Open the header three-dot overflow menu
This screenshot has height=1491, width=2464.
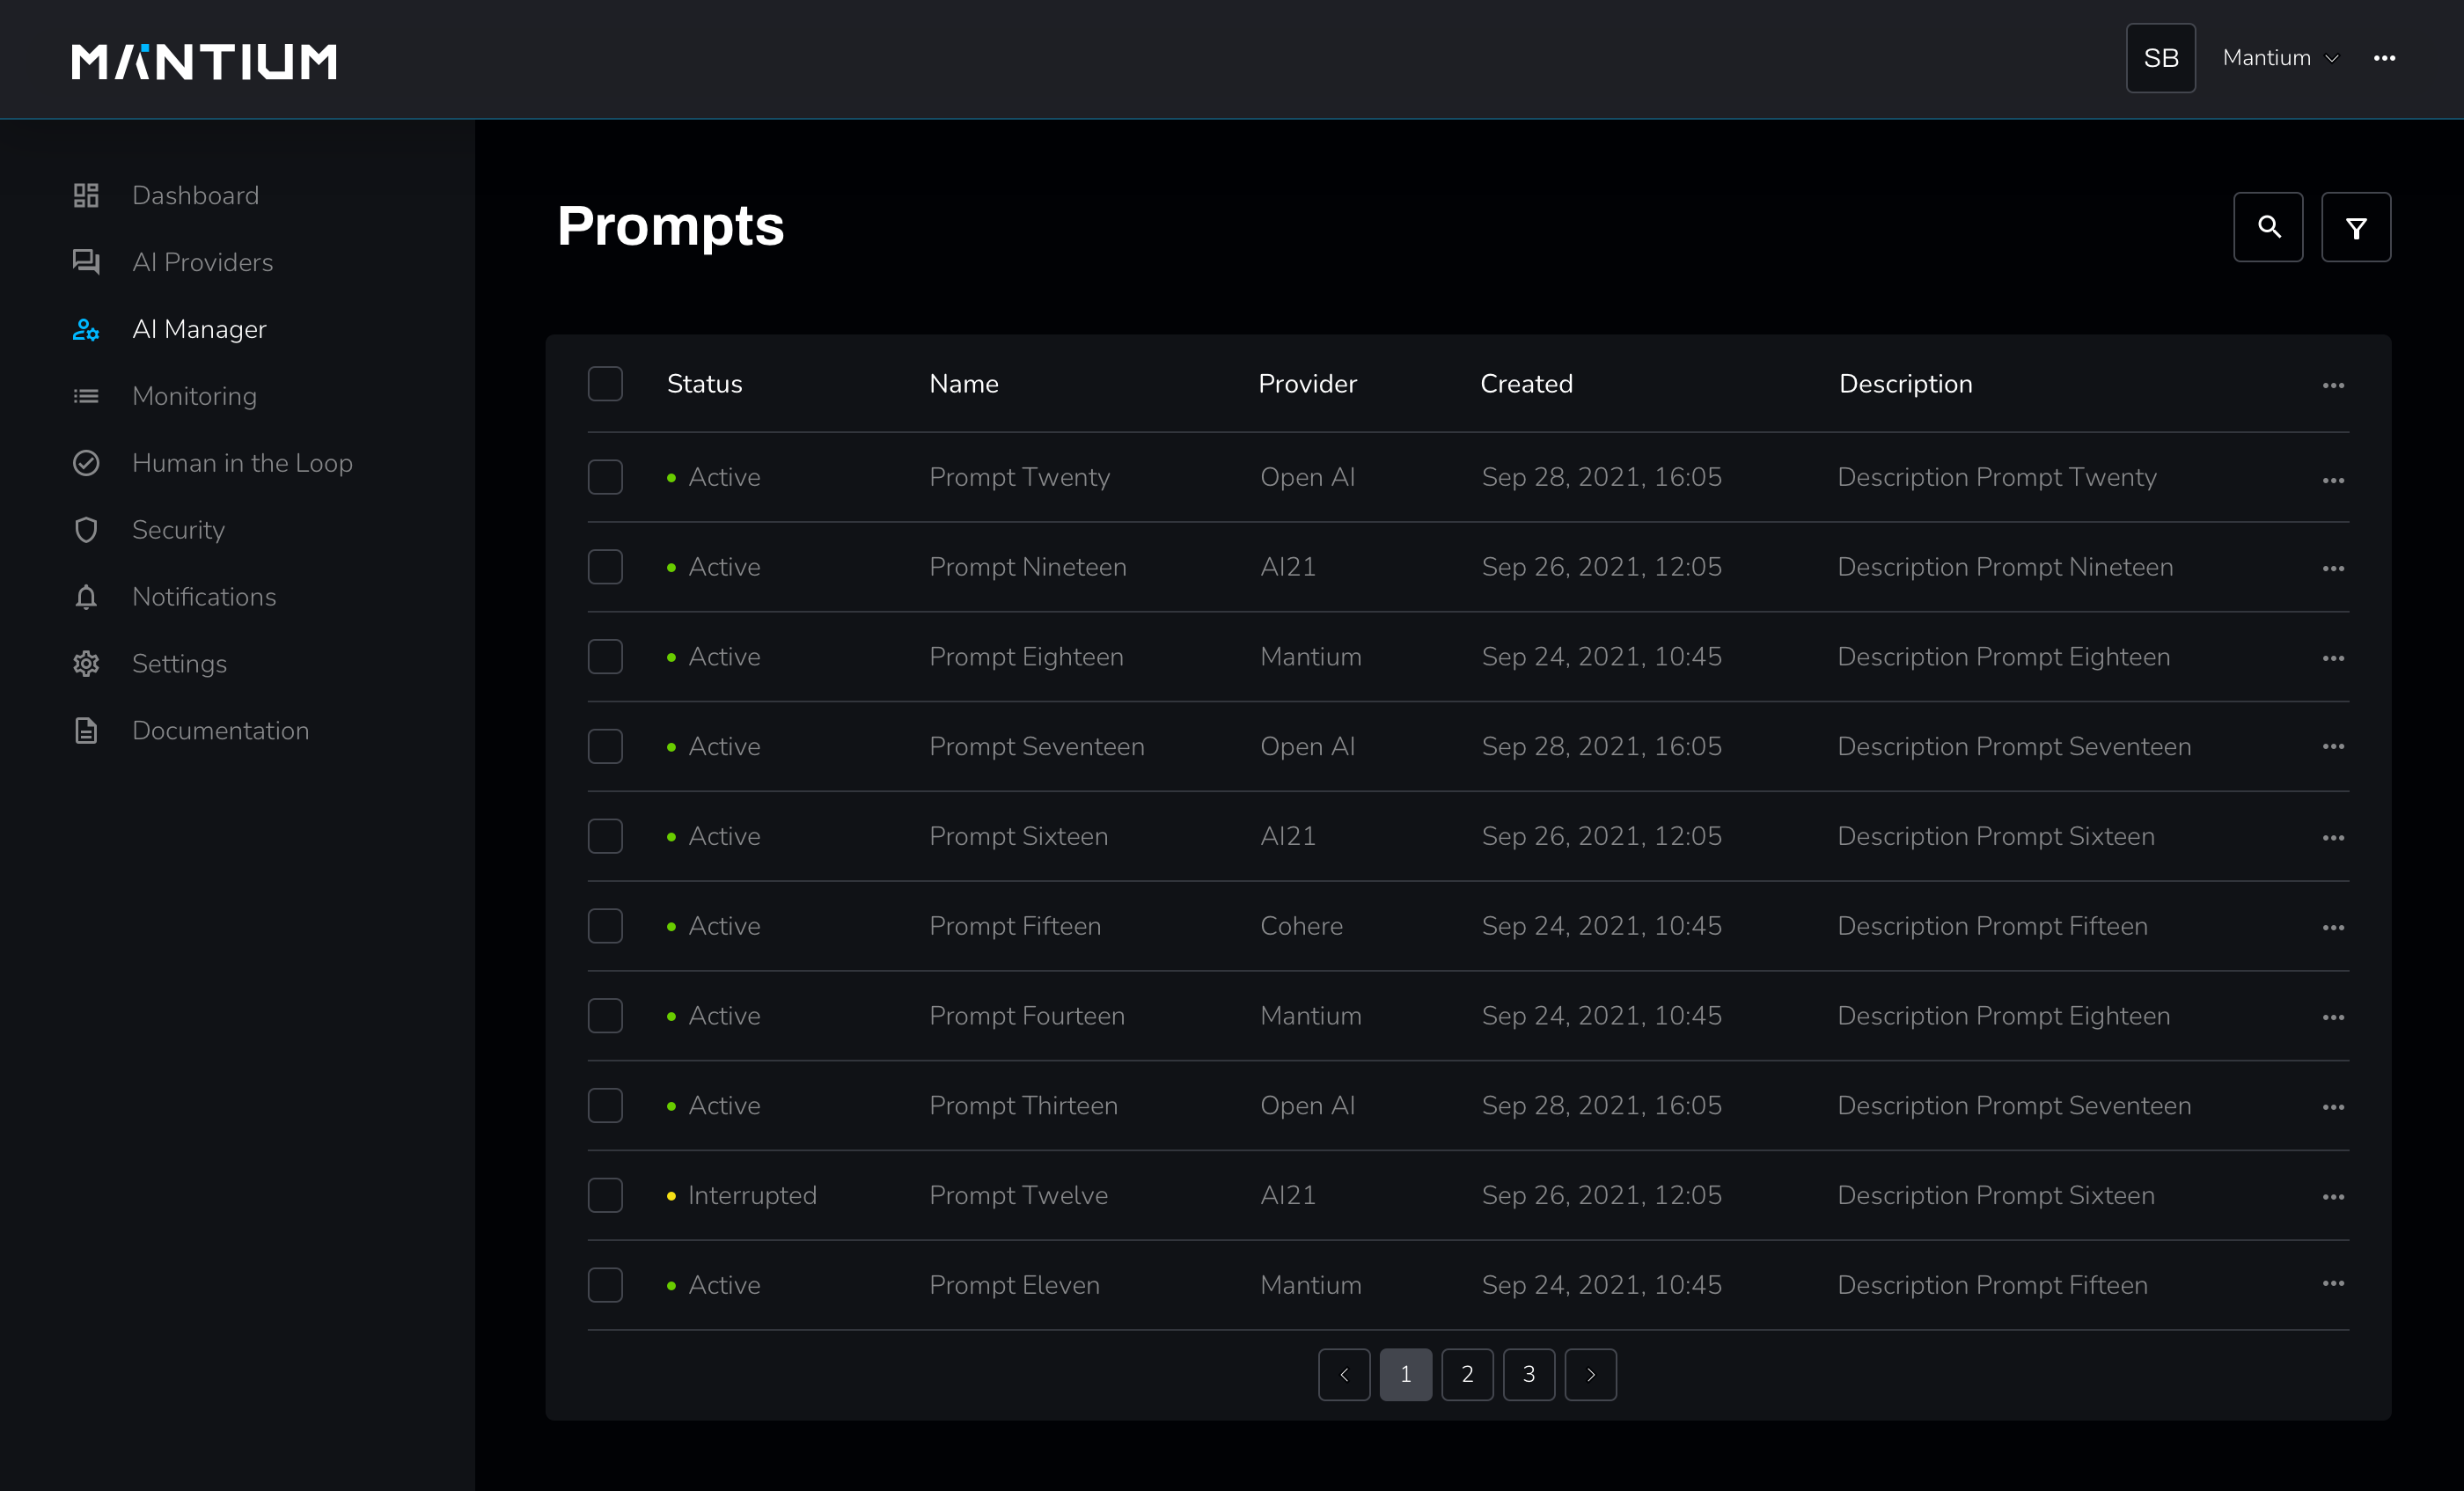tap(2384, 58)
